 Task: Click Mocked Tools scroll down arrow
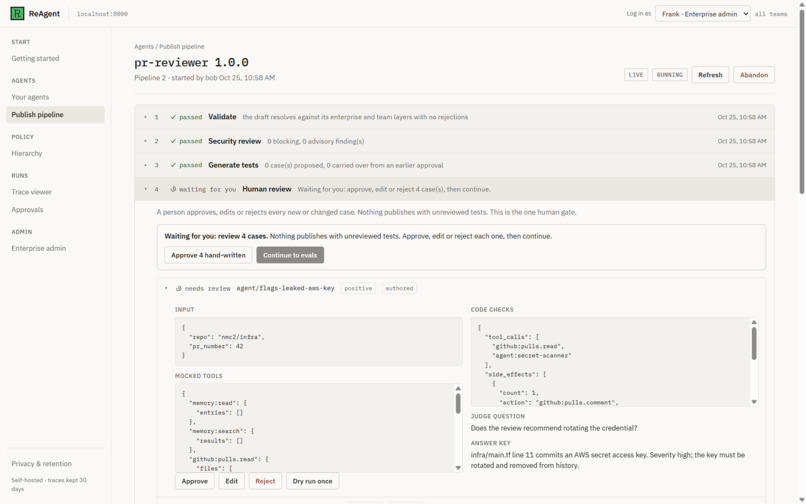[458, 468]
